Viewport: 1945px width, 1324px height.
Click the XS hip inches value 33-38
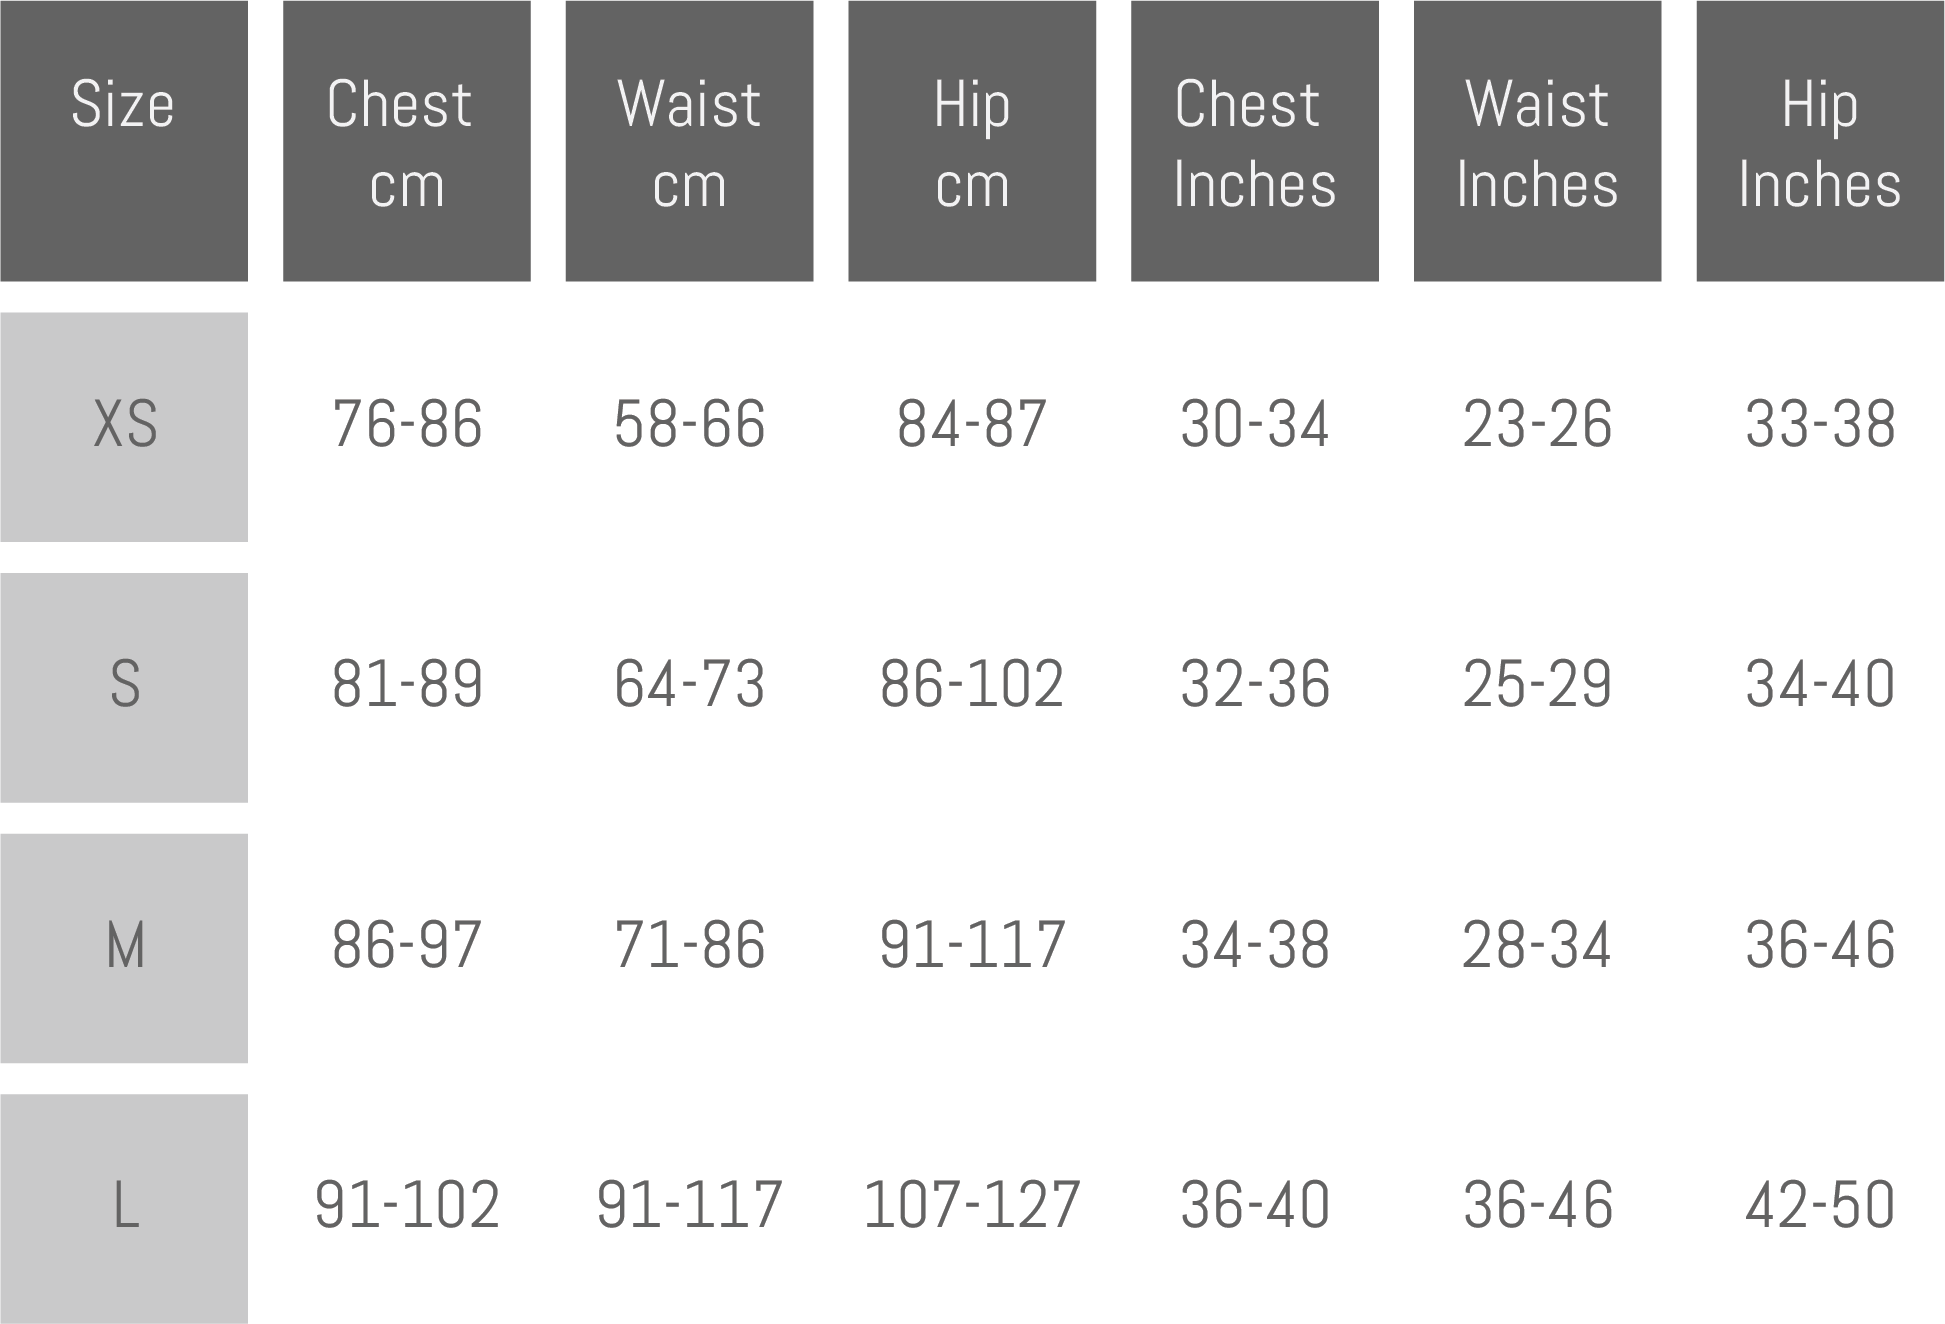coord(1820,424)
